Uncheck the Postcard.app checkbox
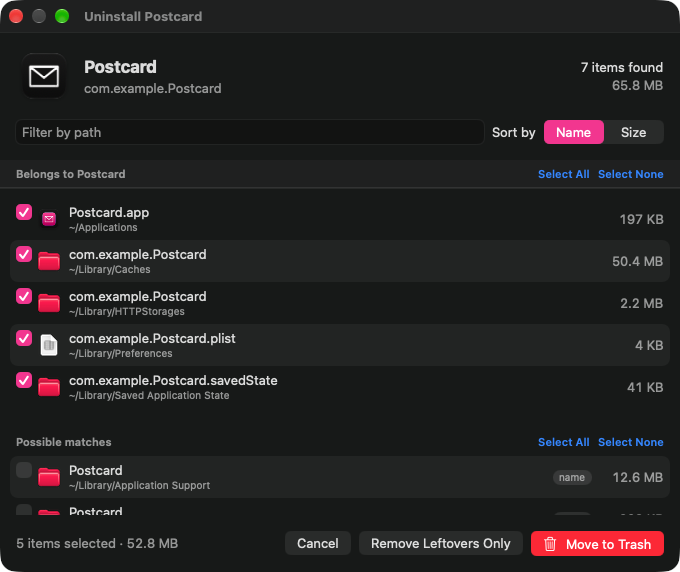The image size is (680, 572). (24, 212)
